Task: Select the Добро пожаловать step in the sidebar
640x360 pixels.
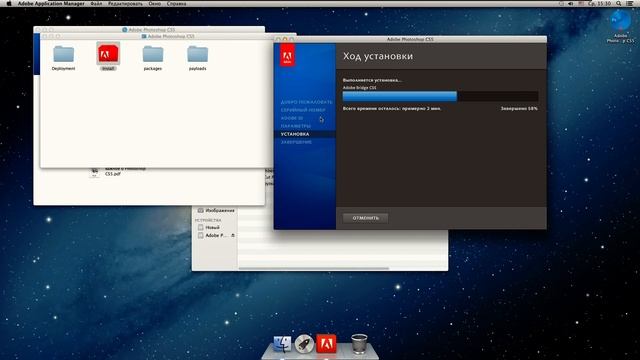Action: point(306,102)
